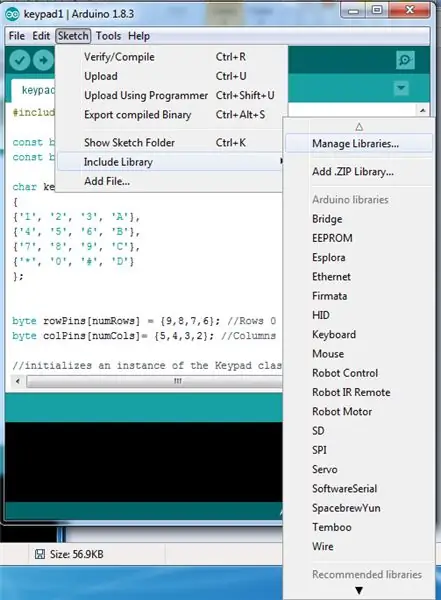This screenshot has width=441, height=600.
Task: Click the Upload arrow toolbar icon
Action: click(43, 60)
